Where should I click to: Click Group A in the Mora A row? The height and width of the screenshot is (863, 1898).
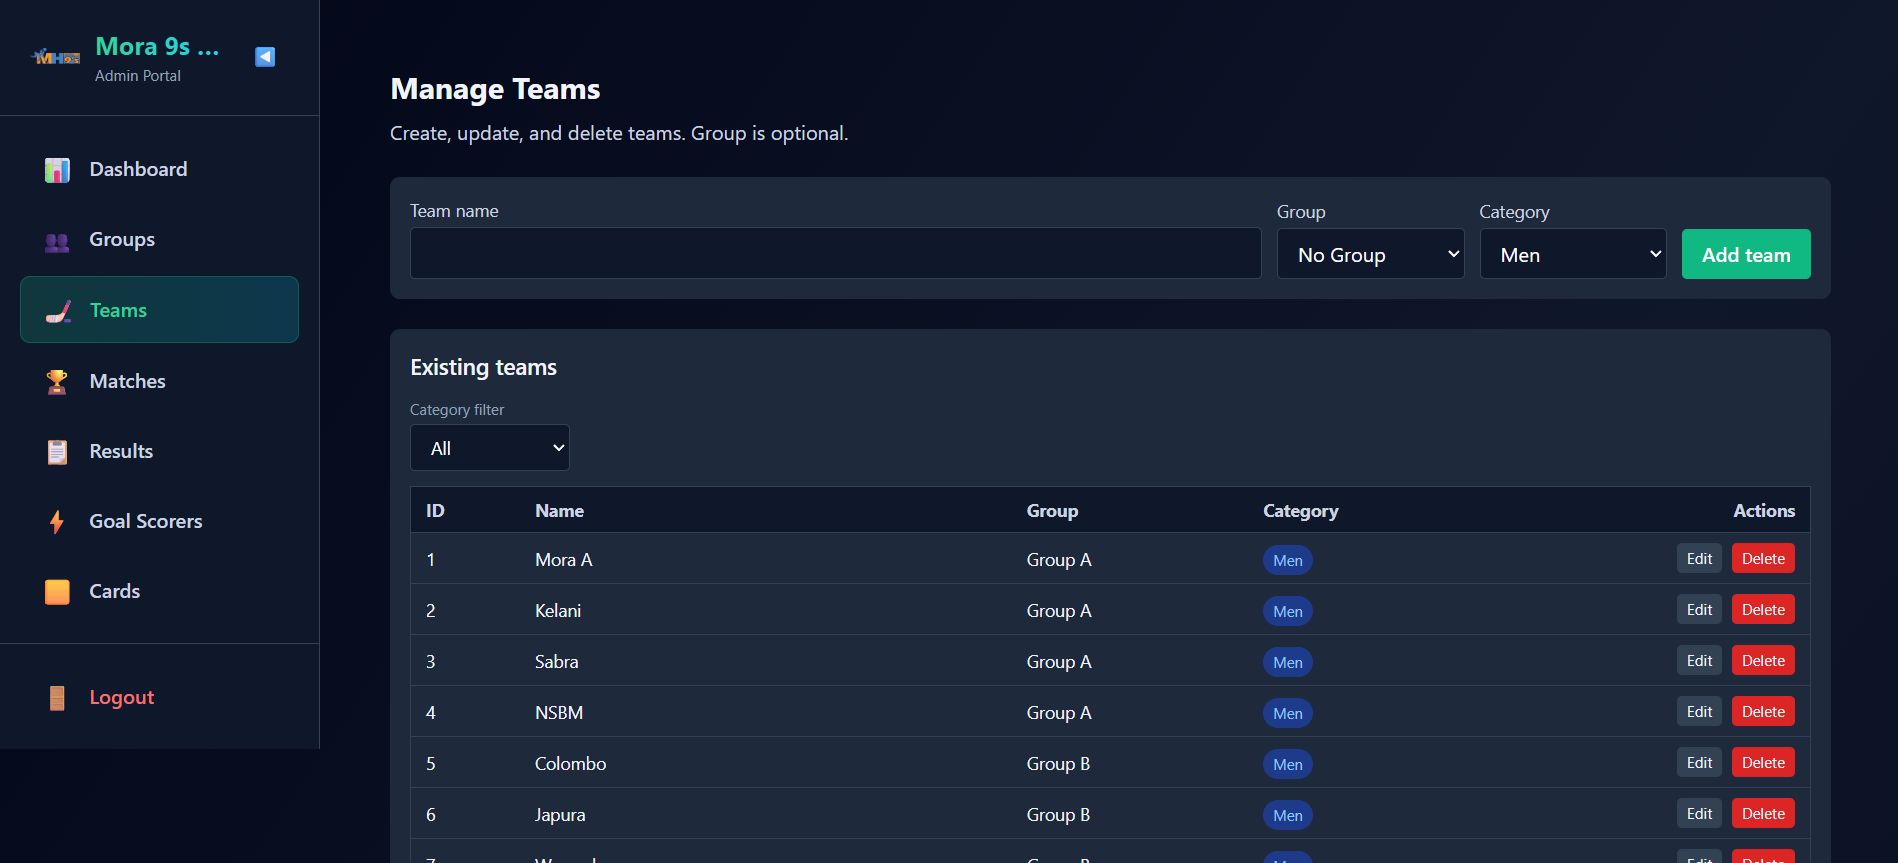point(1059,560)
